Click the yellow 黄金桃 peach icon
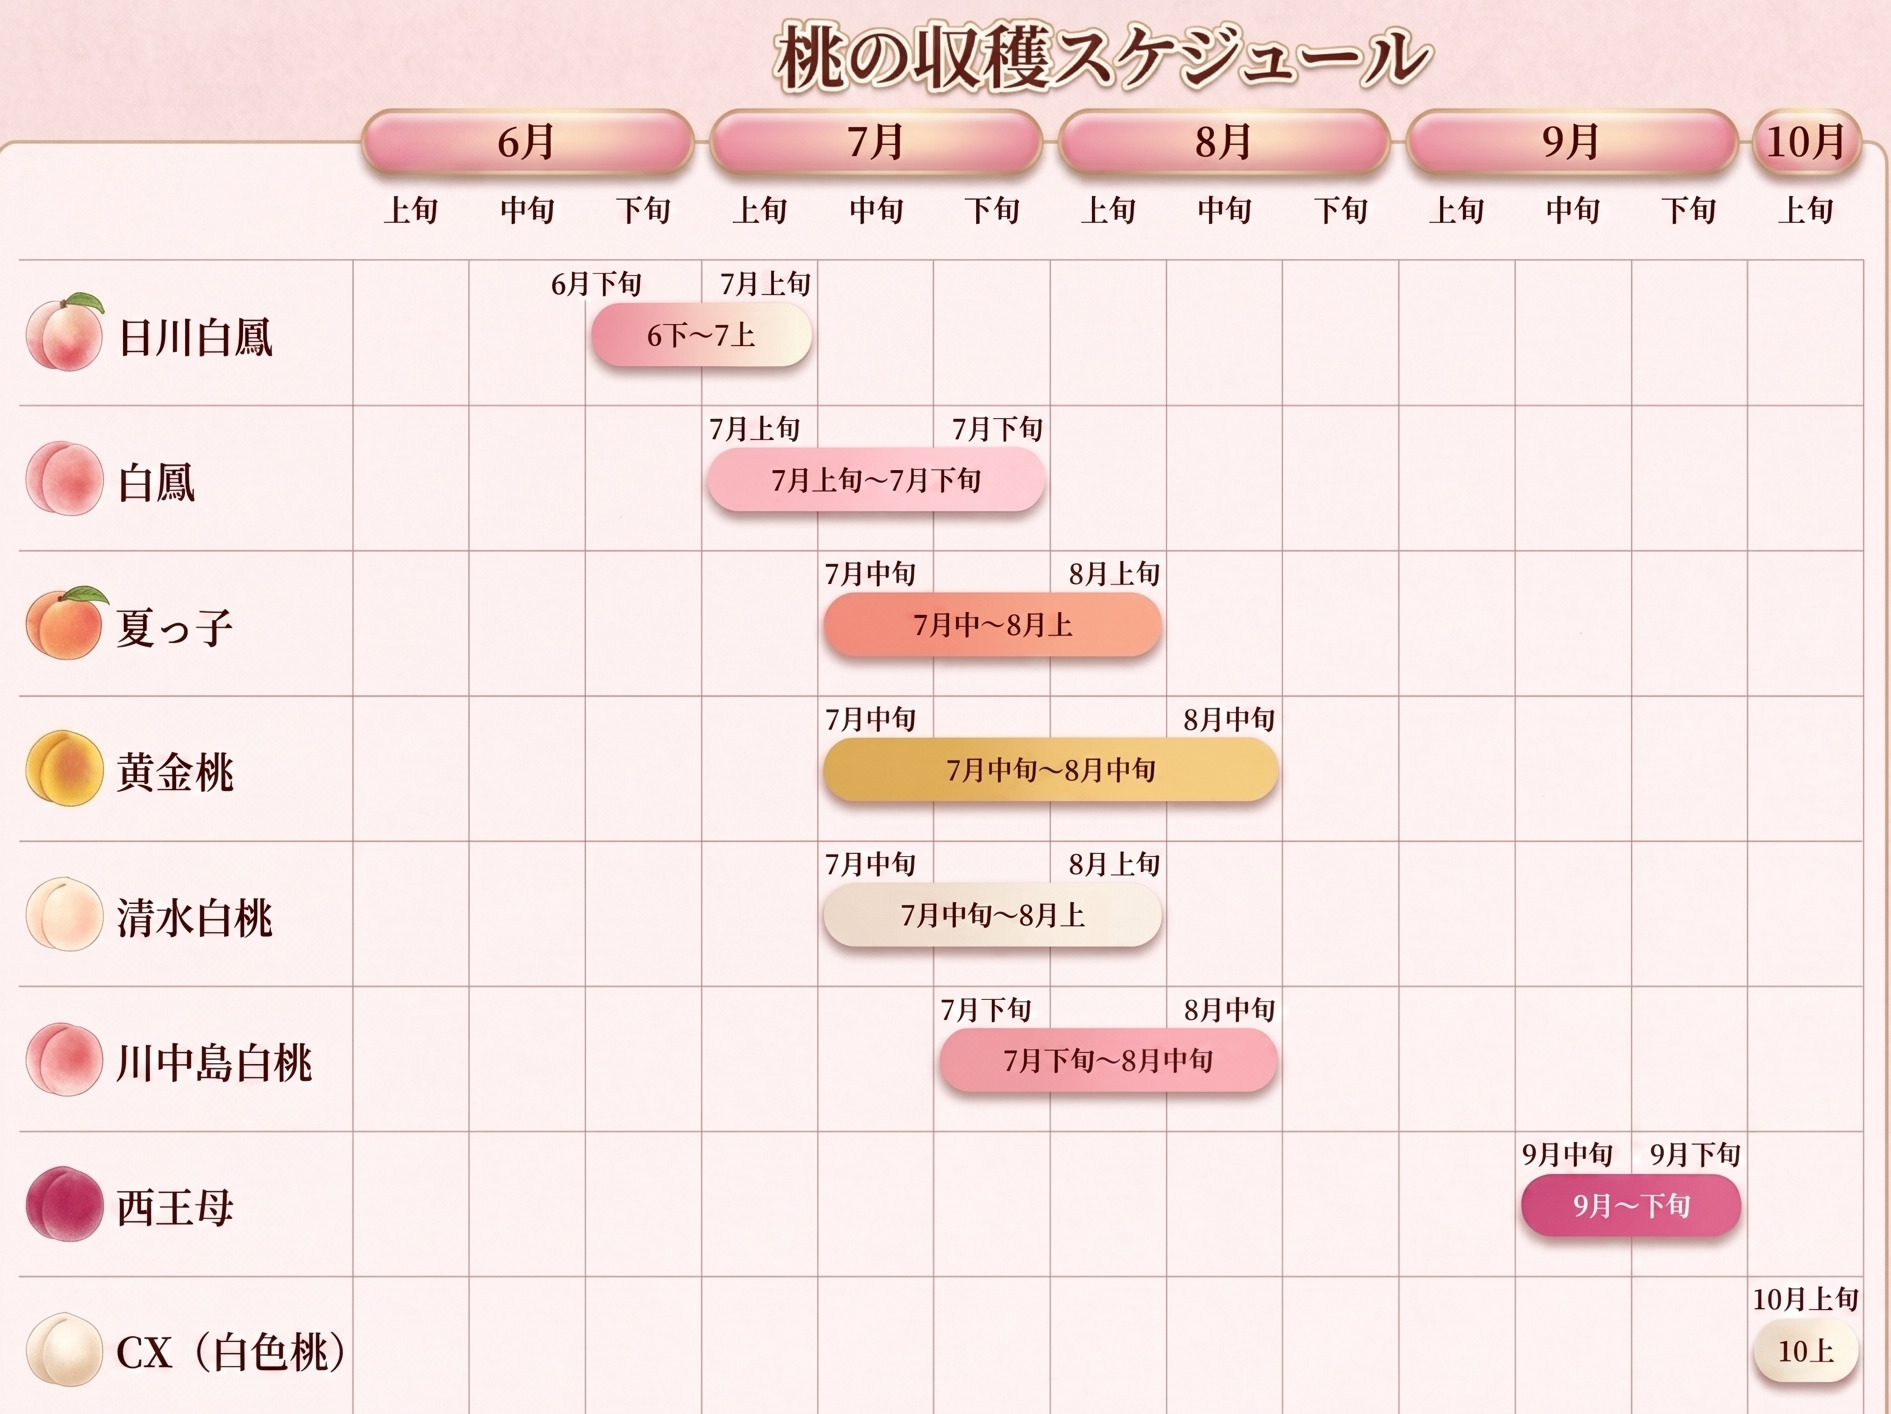 65,769
